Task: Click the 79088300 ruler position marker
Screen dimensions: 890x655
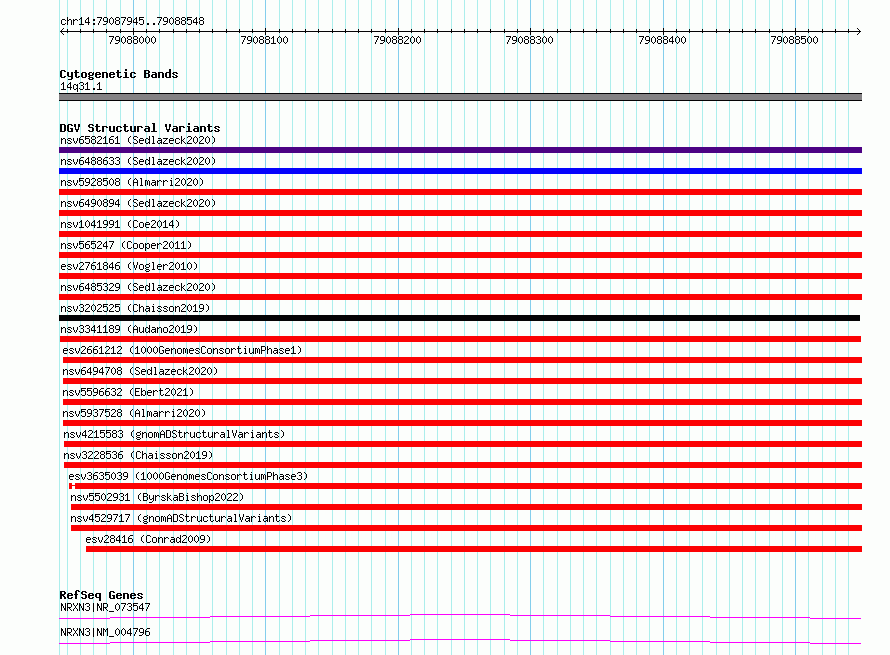Action: (x=529, y=40)
